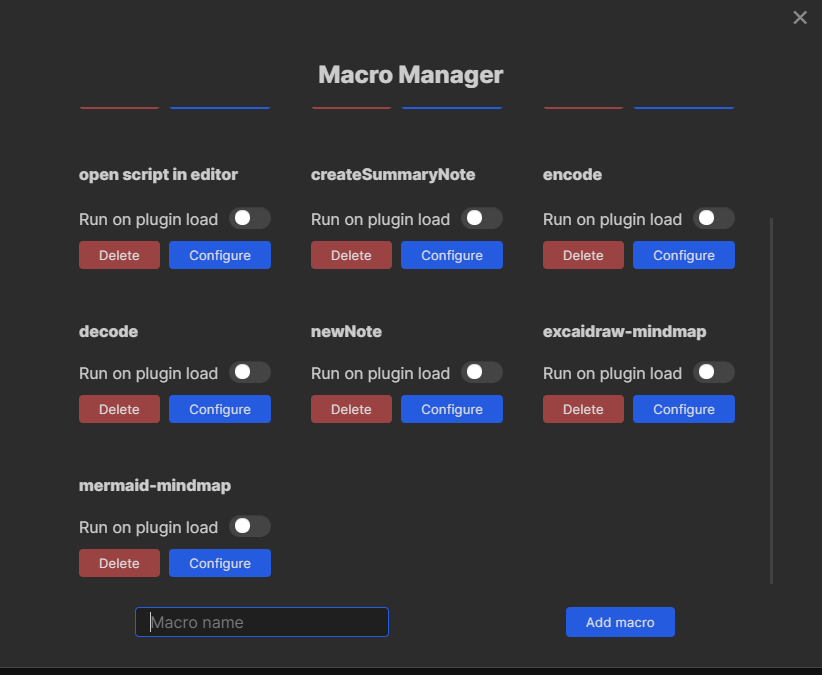The width and height of the screenshot is (822, 675).
Task: Click the macro list vertical scrollbar
Action: point(771,400)
